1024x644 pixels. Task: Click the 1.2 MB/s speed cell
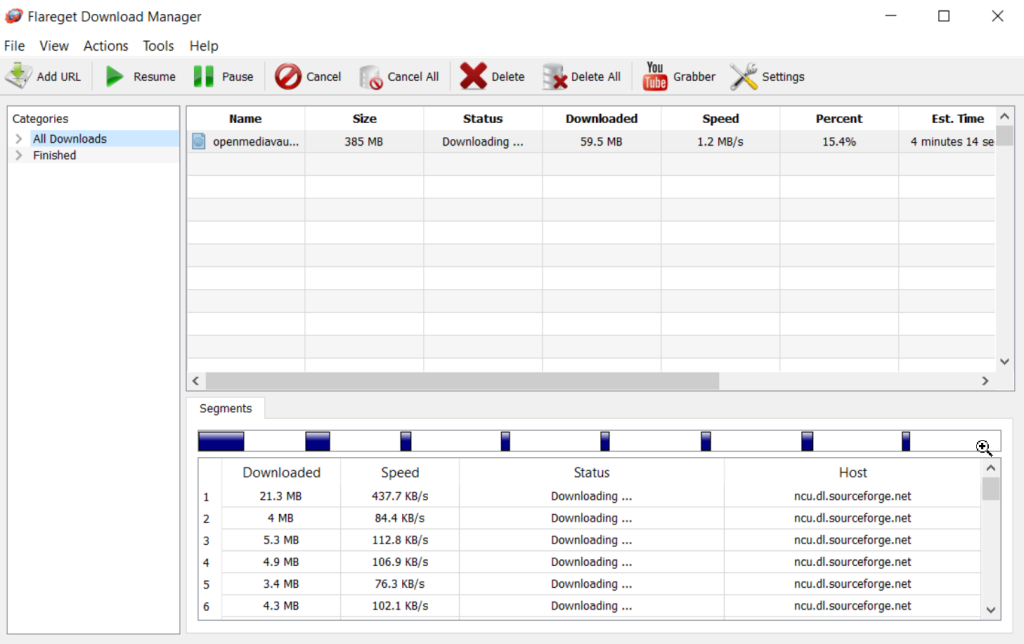point(720,142)
